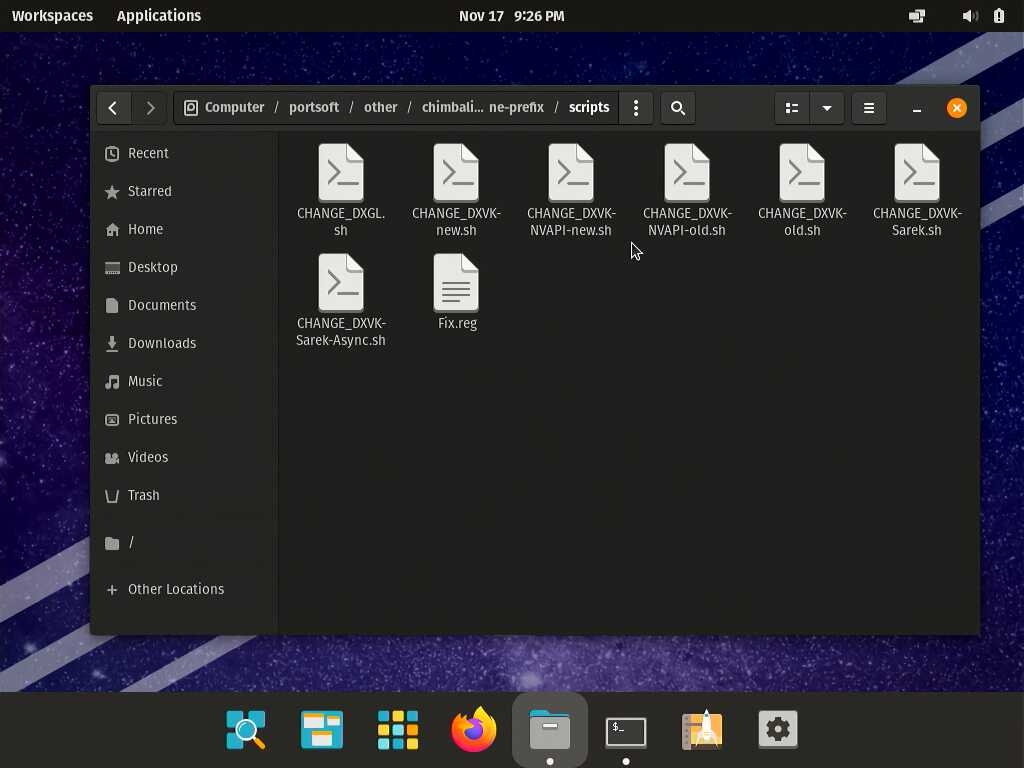Image resolution: width=1024 pixels, height=768 pixels.
Task: Expand the view options dropdown arrow
Action: click(827, 108)
